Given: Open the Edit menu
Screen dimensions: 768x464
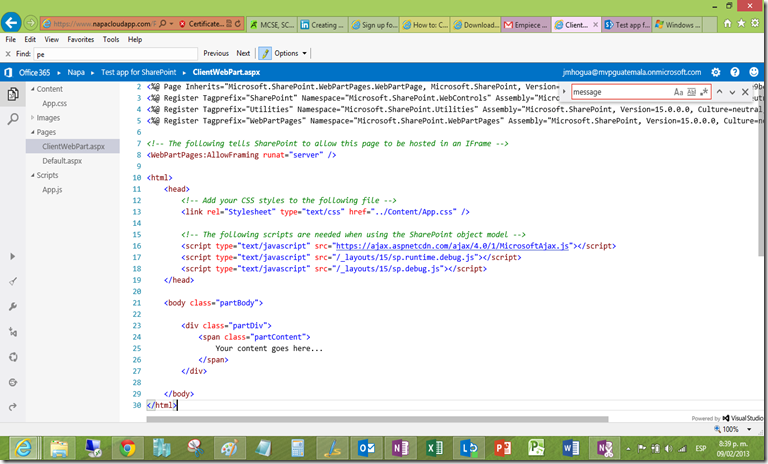Looking at the screenshot, I should [30, 39].
